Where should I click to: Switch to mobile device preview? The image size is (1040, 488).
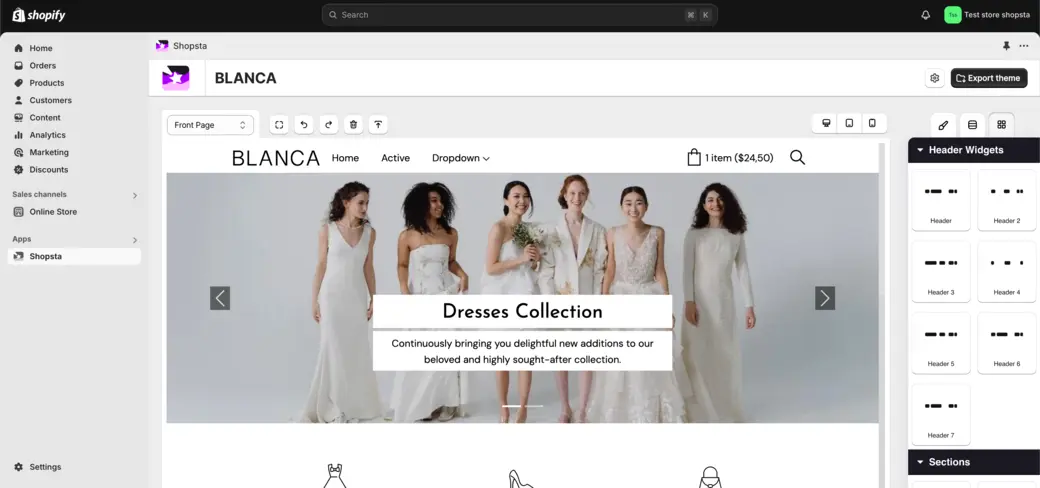872,123
